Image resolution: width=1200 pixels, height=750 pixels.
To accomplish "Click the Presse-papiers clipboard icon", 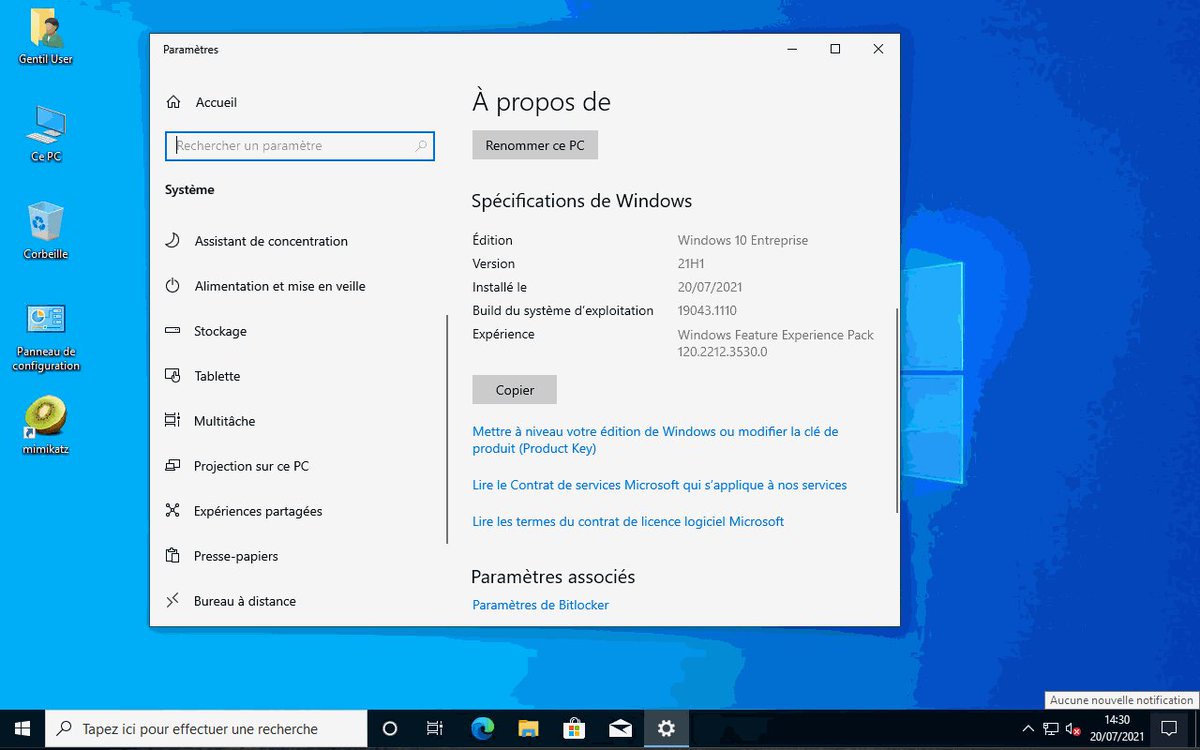I will [x=173, y=556].
